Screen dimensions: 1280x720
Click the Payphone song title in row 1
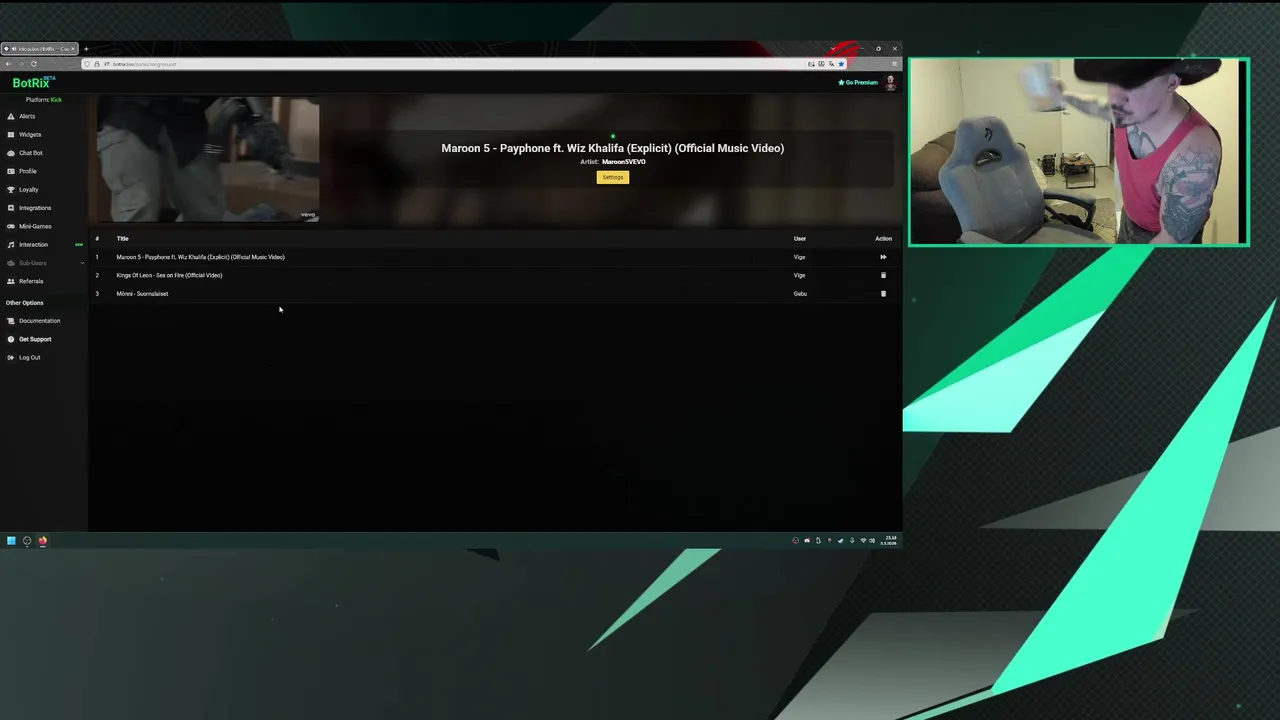click(200, 257)
